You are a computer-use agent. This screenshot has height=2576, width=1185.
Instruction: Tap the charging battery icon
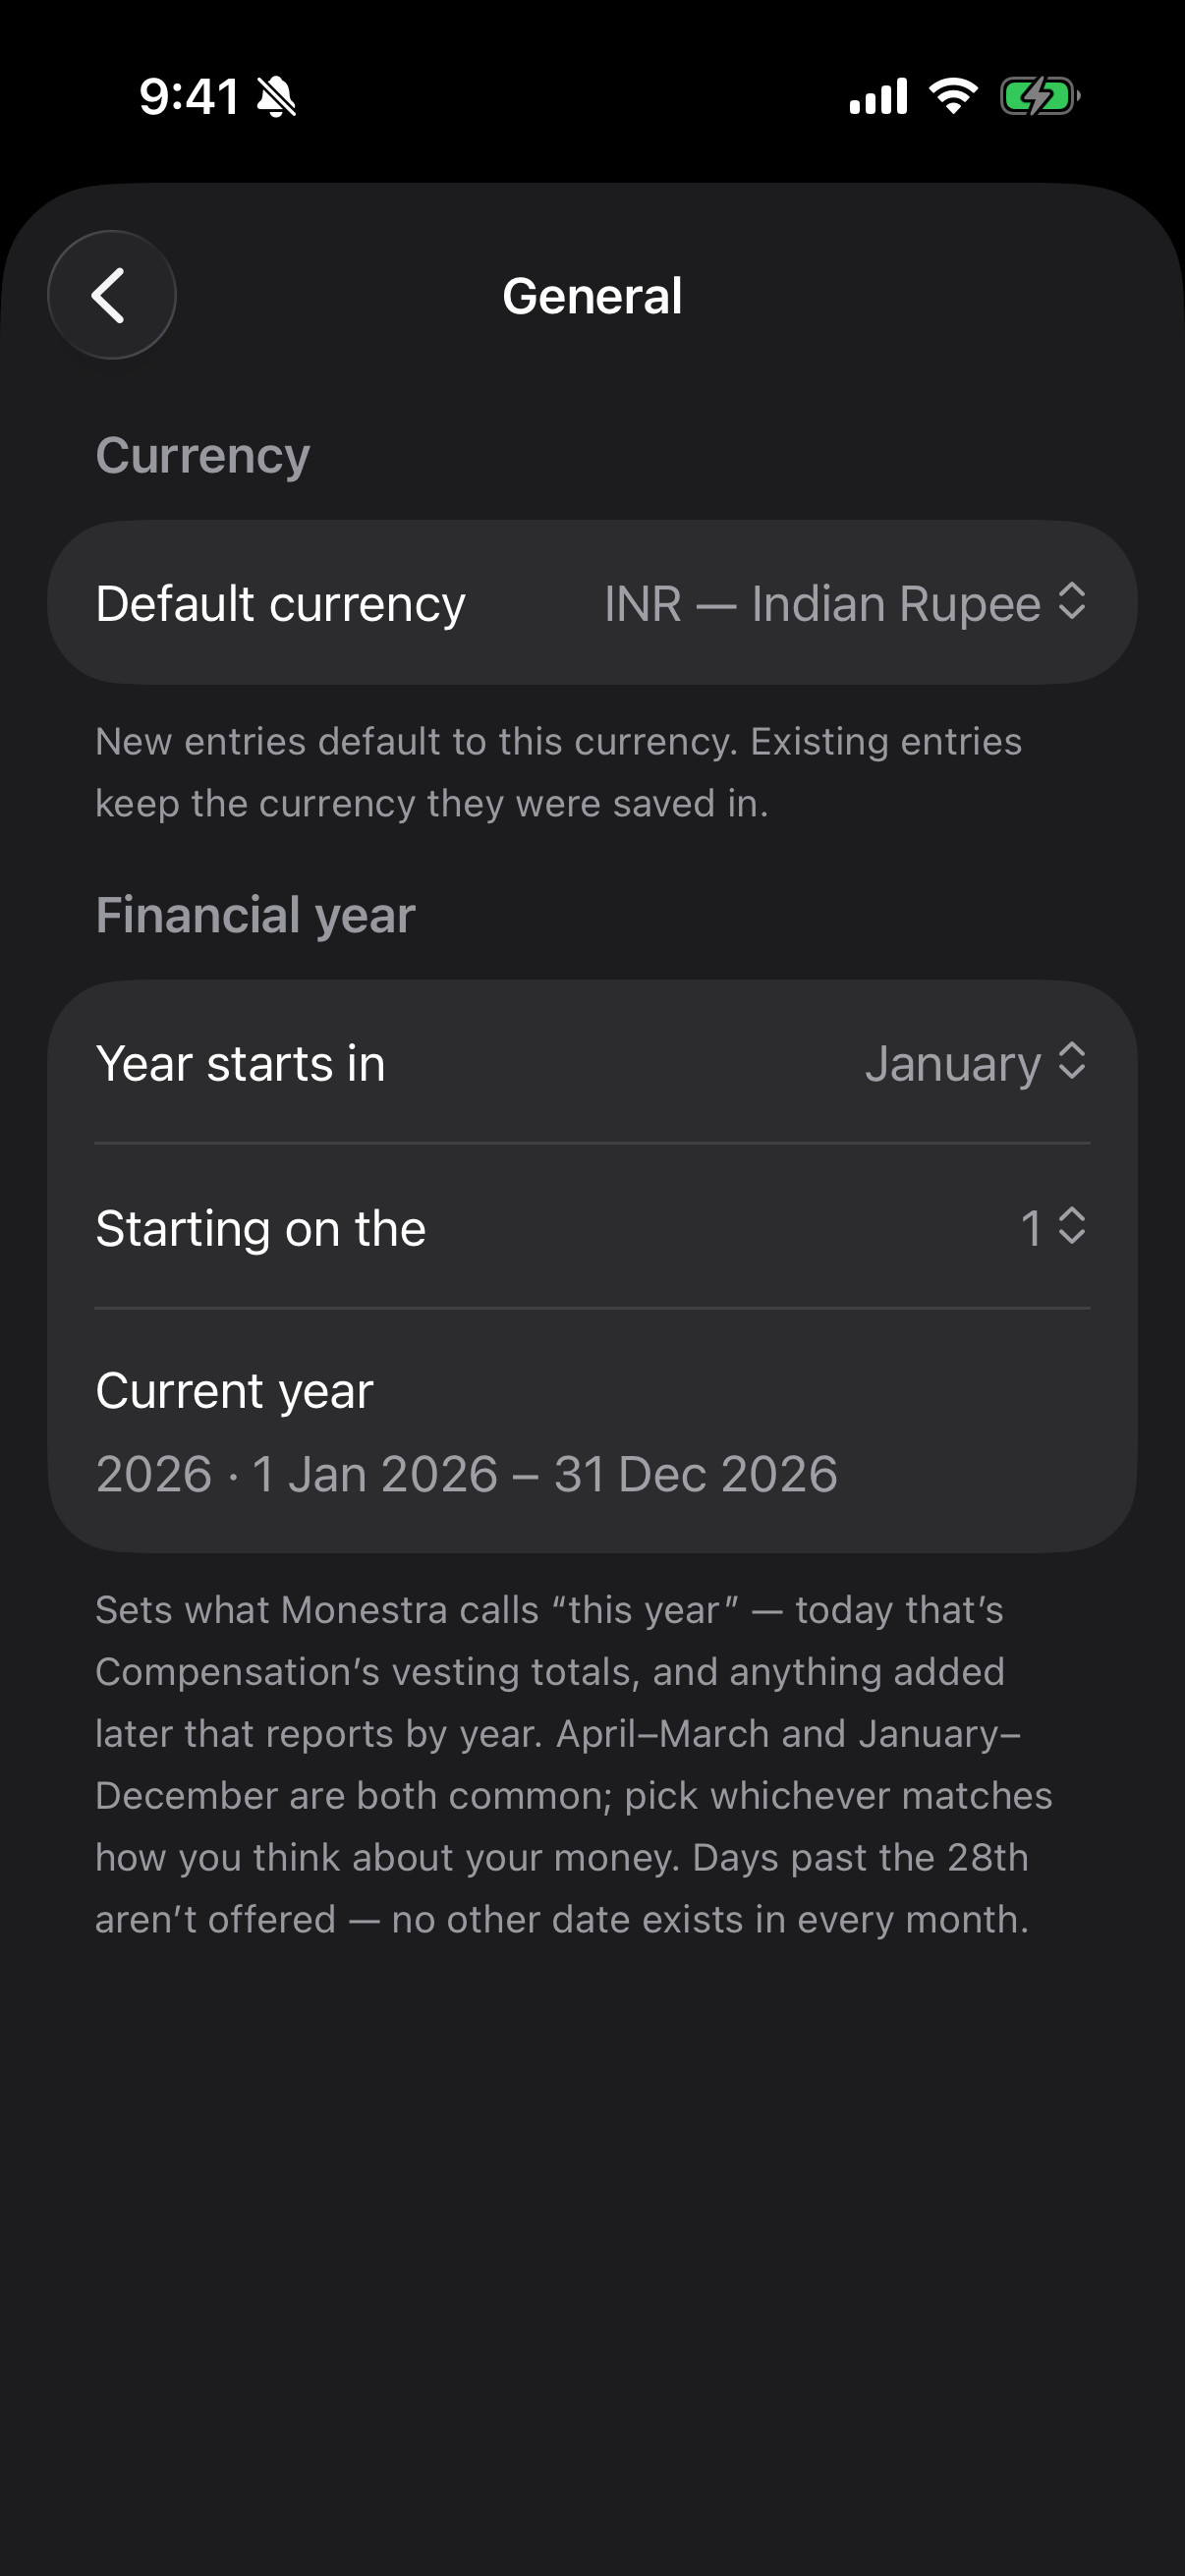1040,97
